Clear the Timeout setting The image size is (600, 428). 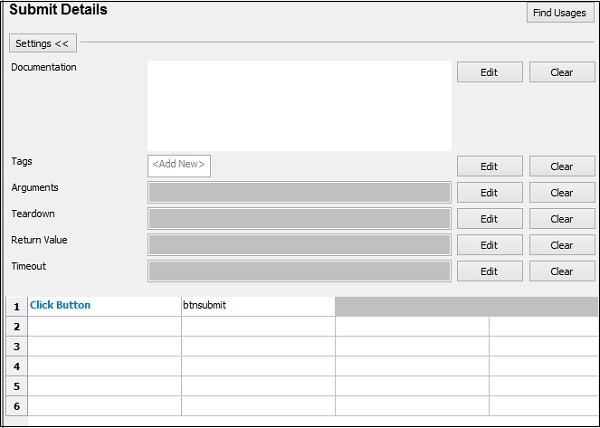[x=561, y=271]
